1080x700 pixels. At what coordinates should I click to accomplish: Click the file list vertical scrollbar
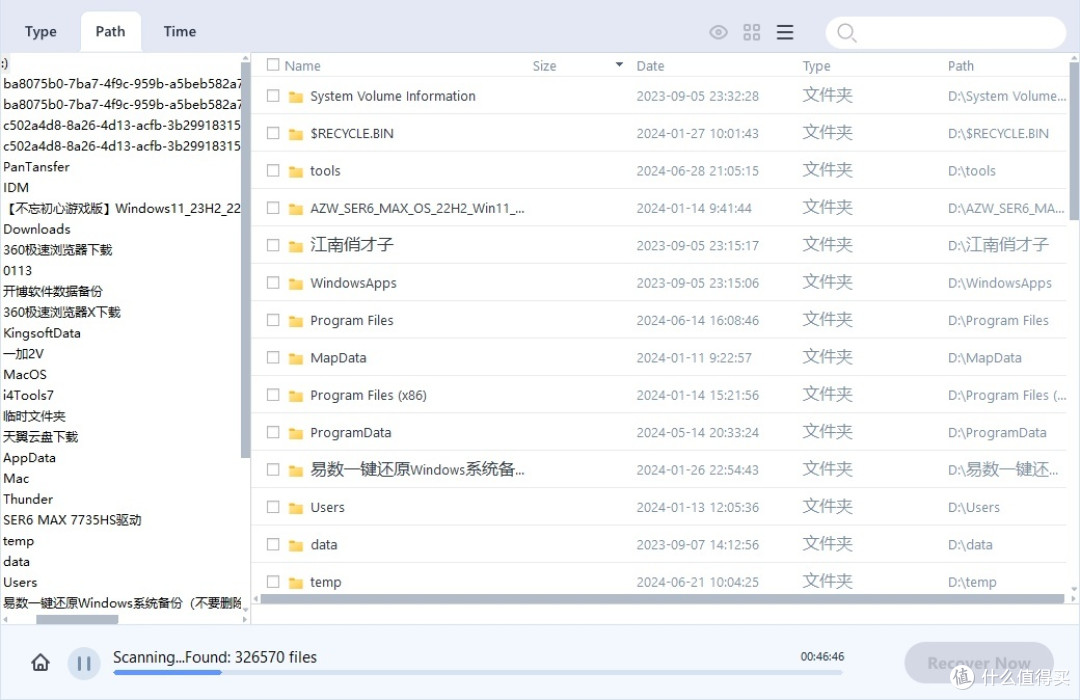[x=1074, y=141]
